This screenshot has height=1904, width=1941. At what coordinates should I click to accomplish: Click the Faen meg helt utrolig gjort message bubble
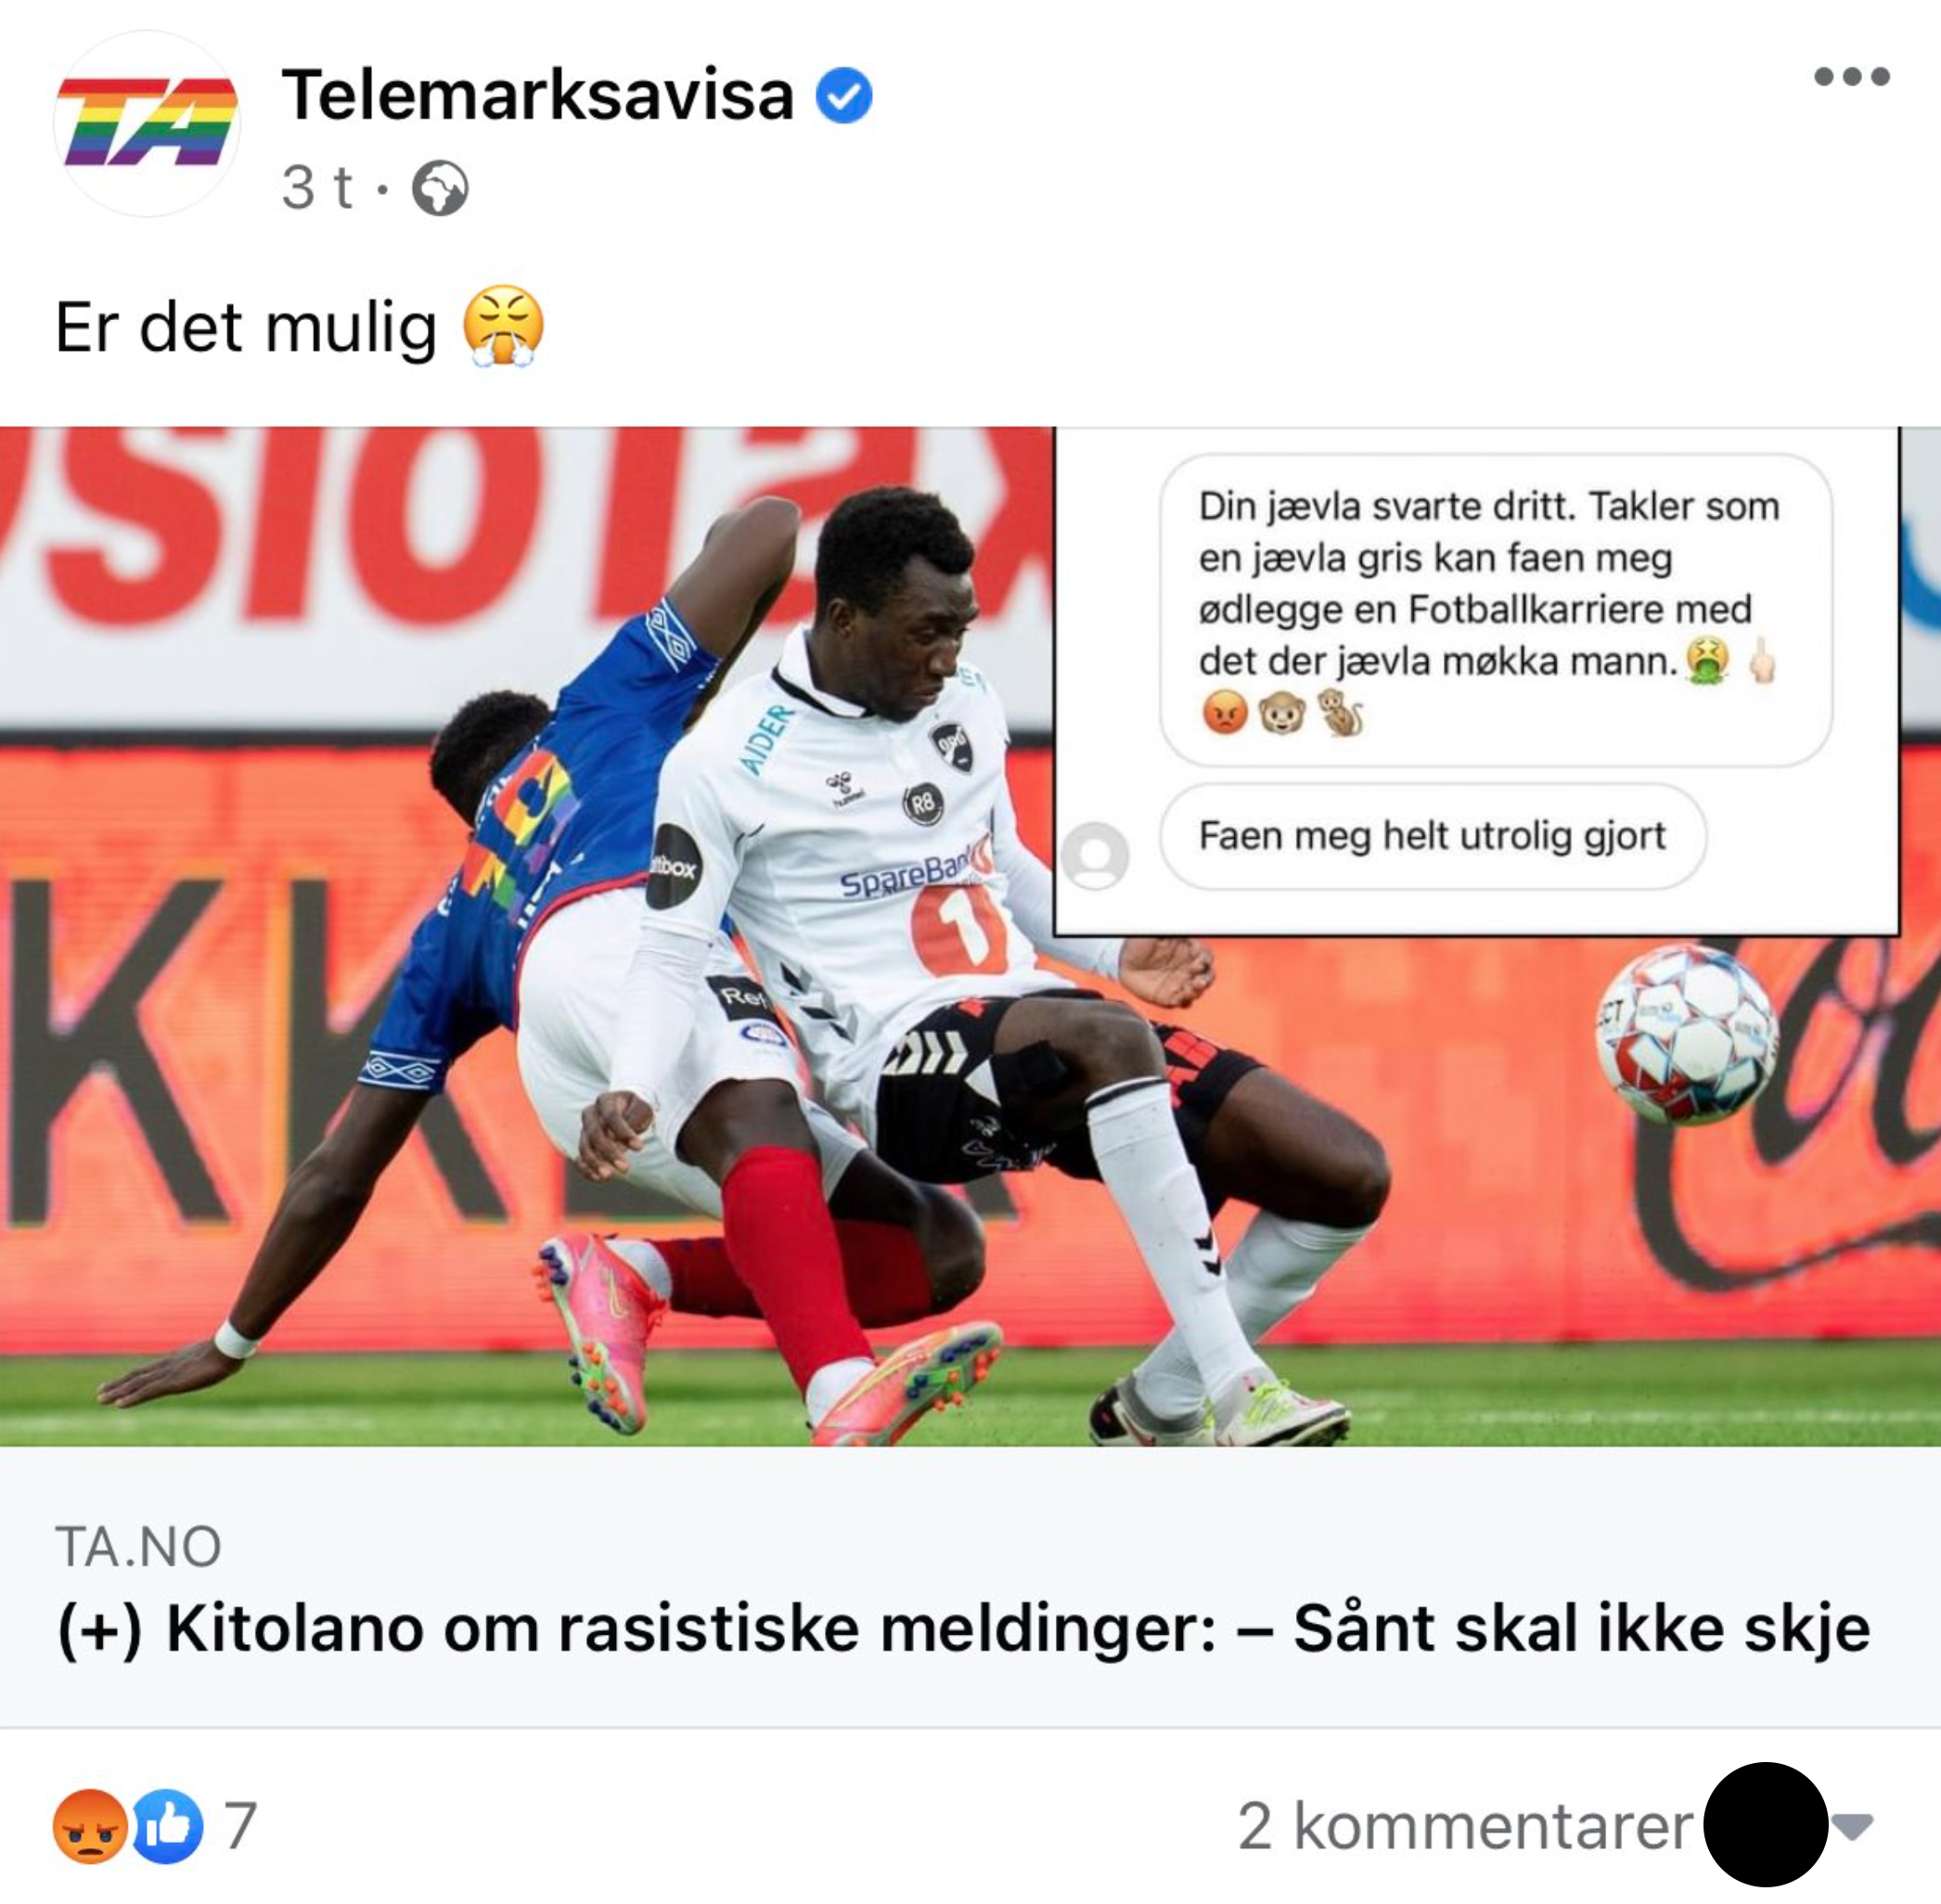[1433, 836]
